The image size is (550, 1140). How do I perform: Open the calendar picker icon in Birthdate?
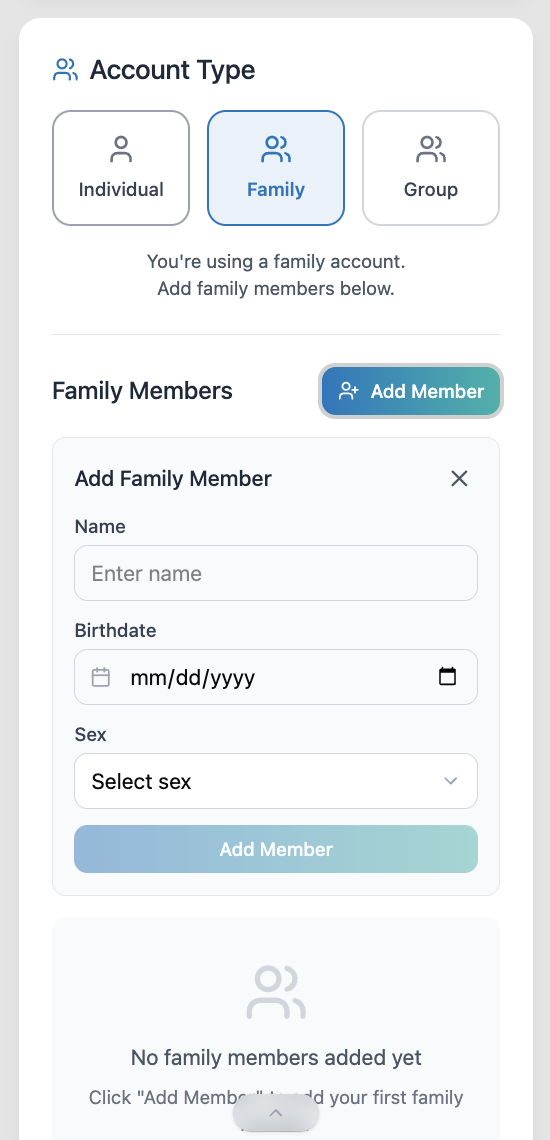tap(447, 677)
